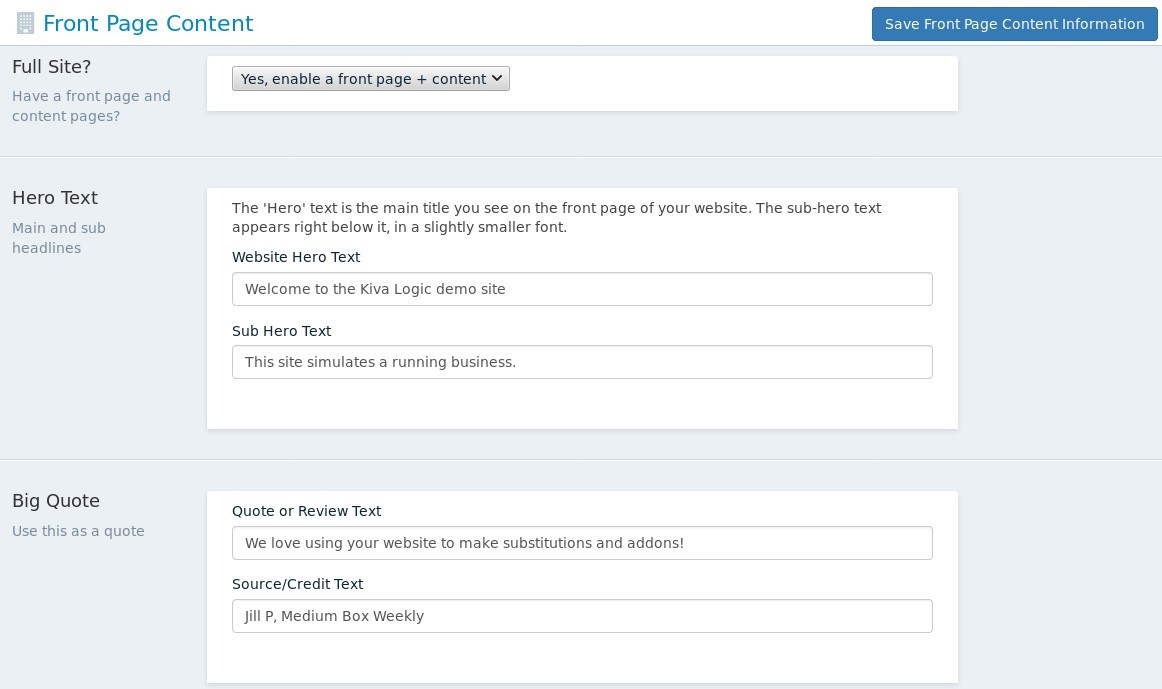Click the Full Site? section heading

tap(52, 67)
